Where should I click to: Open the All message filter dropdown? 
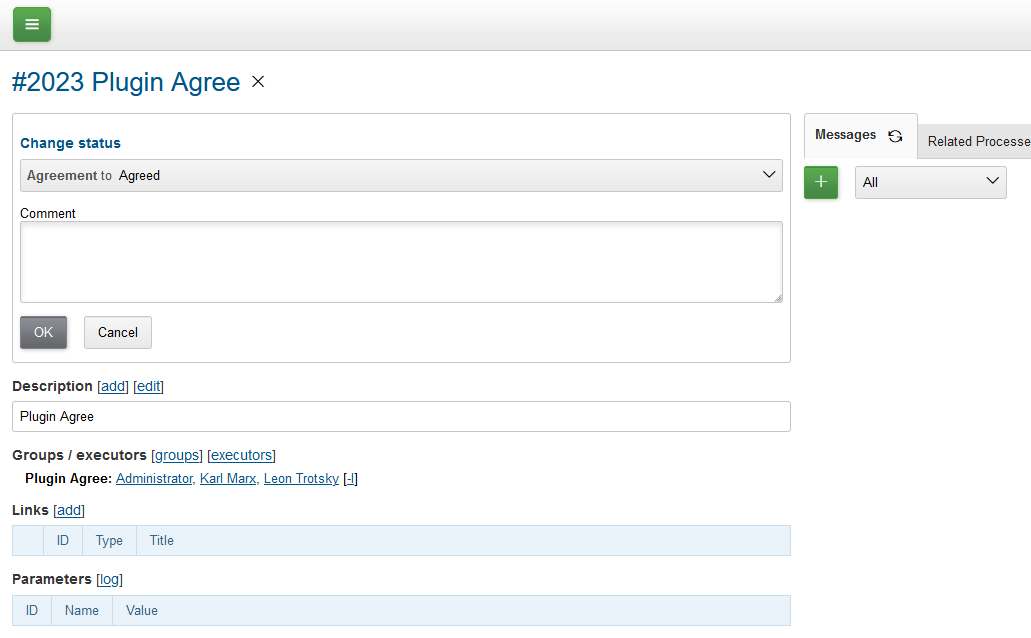point(930,182)
